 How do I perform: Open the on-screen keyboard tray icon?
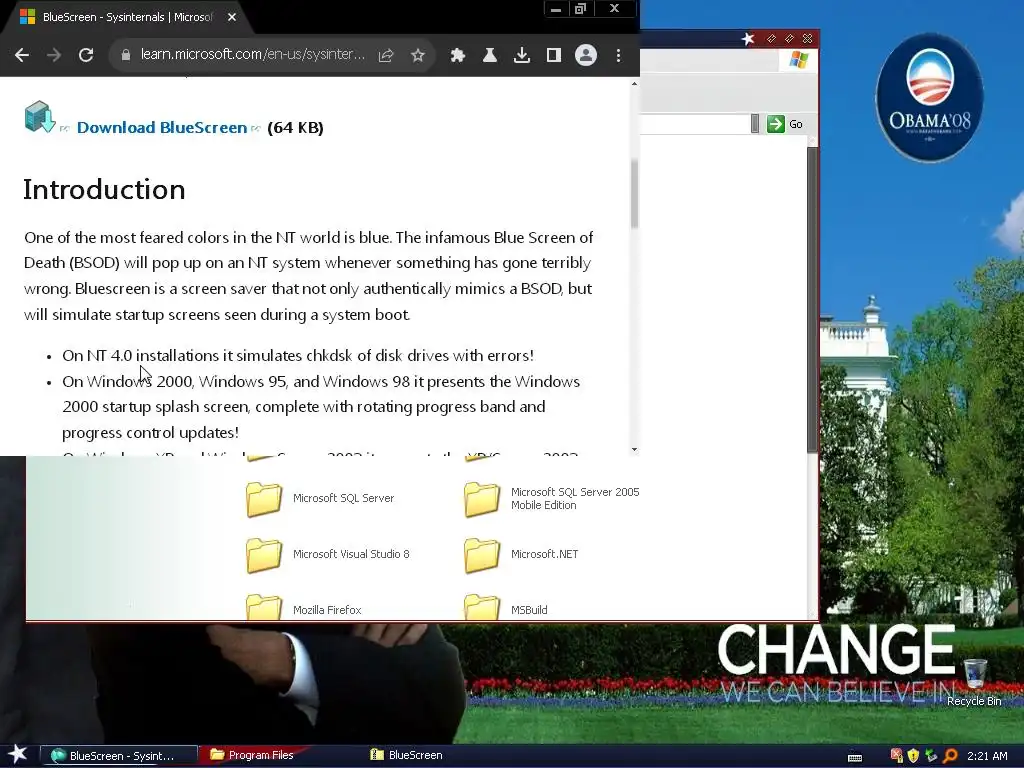[855, 757]
